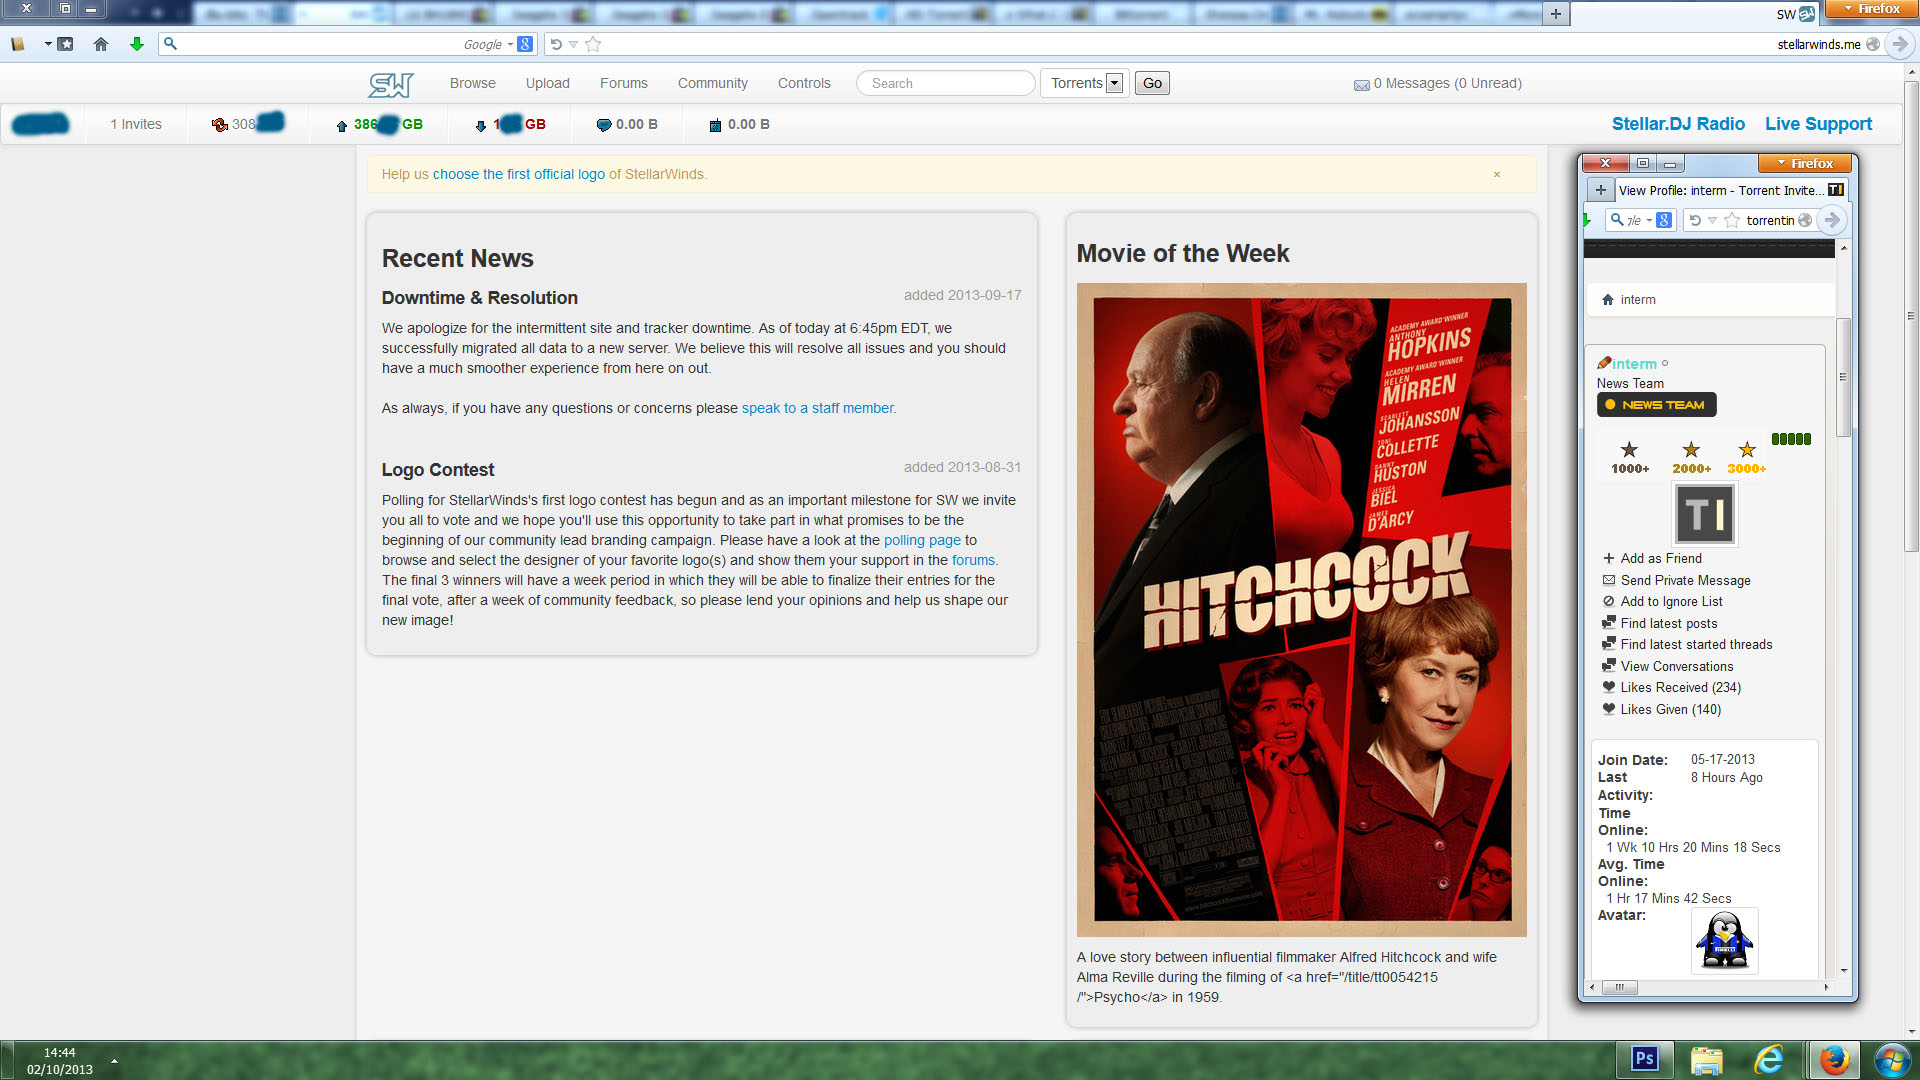Screen dimensions: 1920x1080
Task: Open the Upload menu
Action: click(548, 83)
